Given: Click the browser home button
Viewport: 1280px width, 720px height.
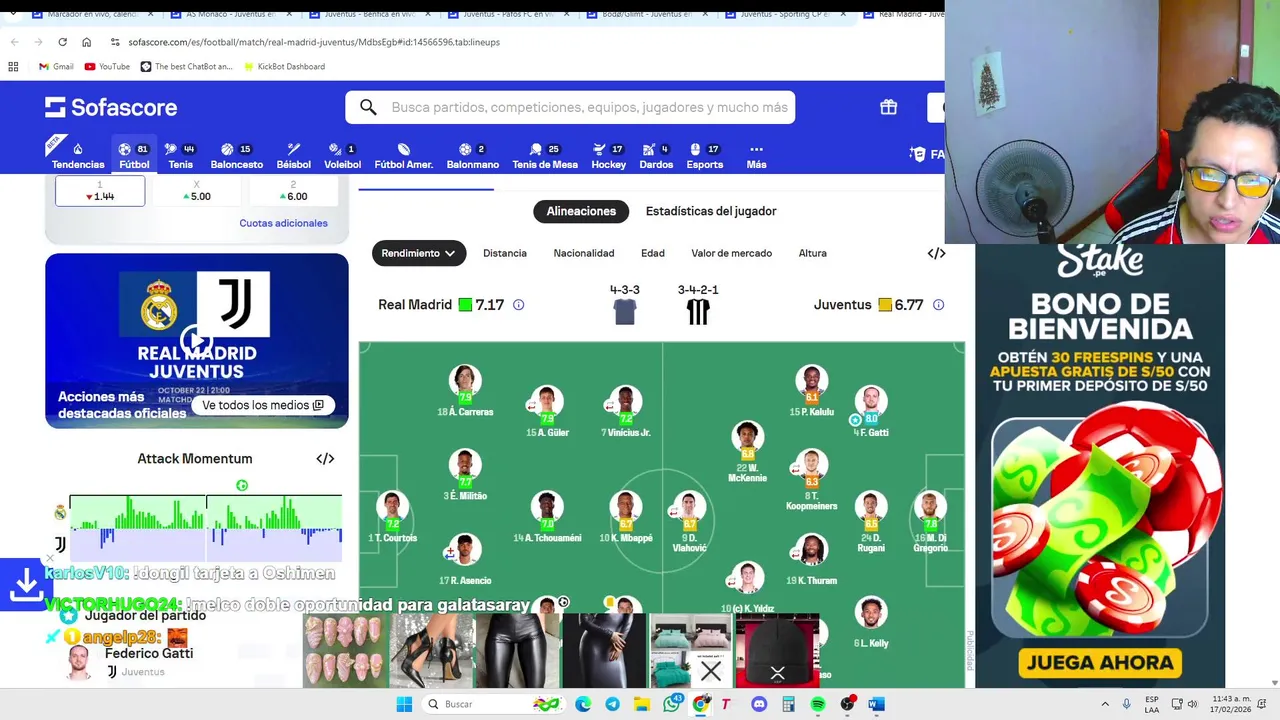Looking at the screenshot, I should [x=86, y=42].
